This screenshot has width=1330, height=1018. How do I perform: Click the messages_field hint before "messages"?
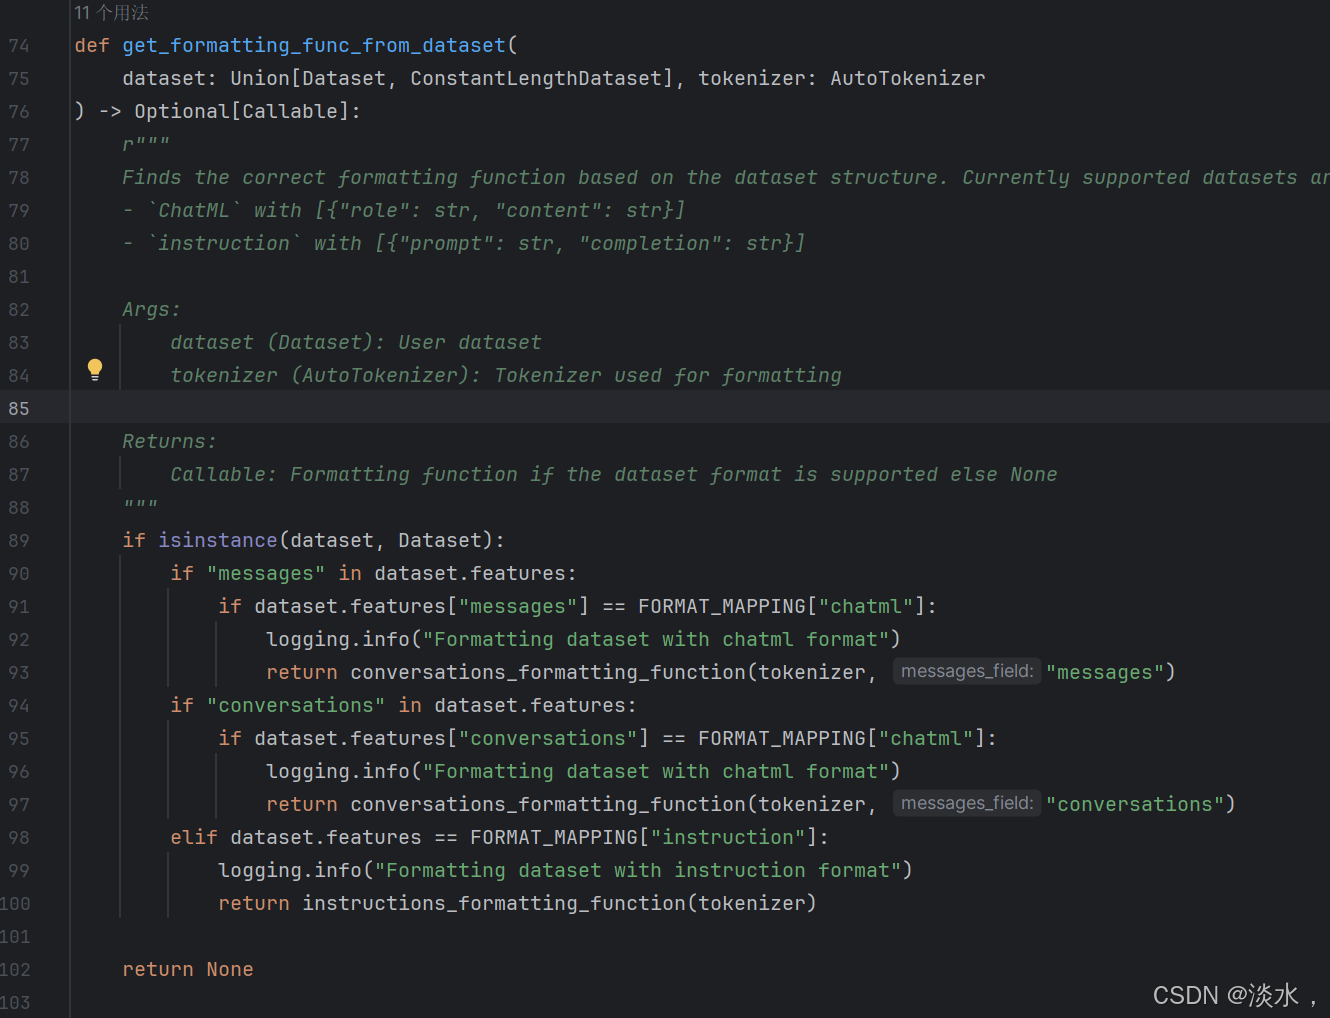tap(967, 671)
